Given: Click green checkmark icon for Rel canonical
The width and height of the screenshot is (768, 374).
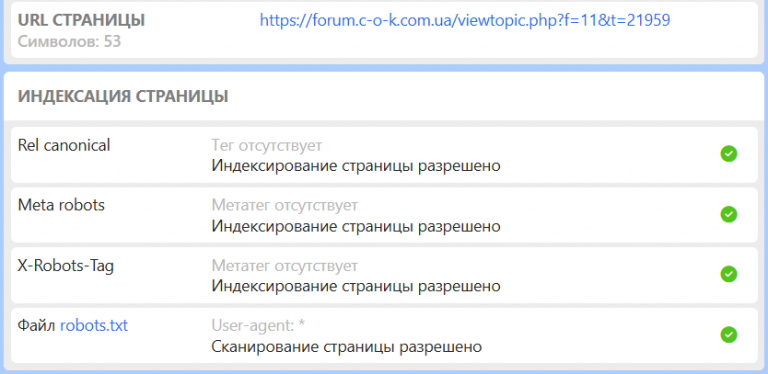Looking at the screenshot, I should [729, 154].
